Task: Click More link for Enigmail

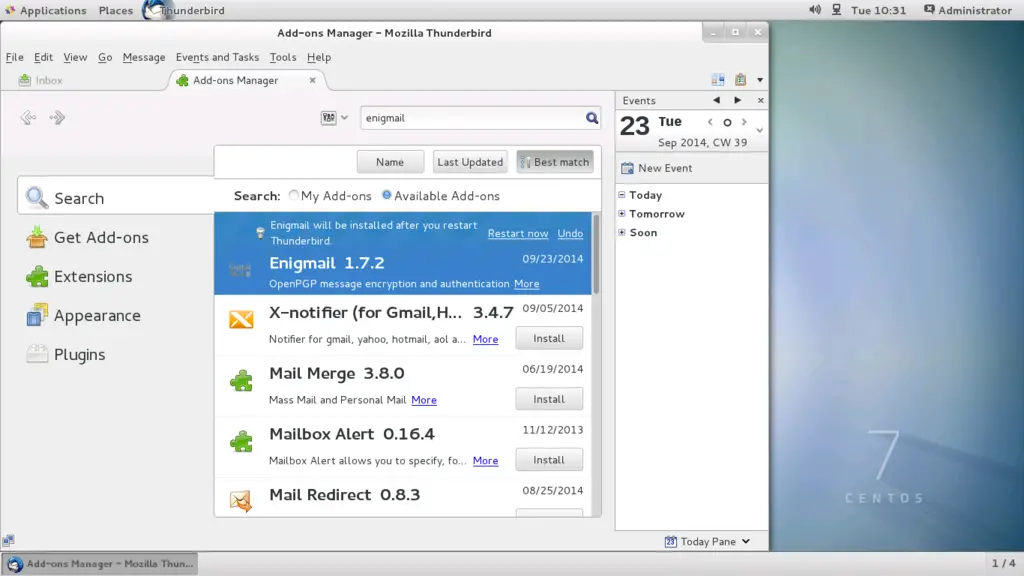Action: pyautogui.click(x=526, y=283)
